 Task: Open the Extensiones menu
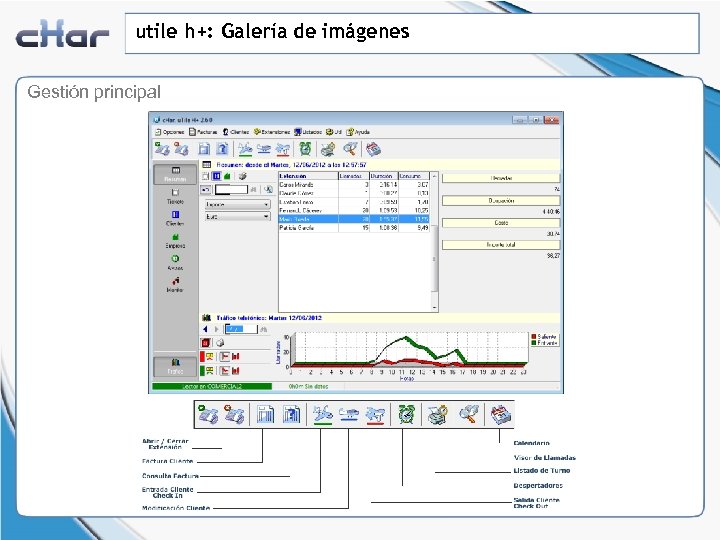pyautogui.click(x=272, y=132)
